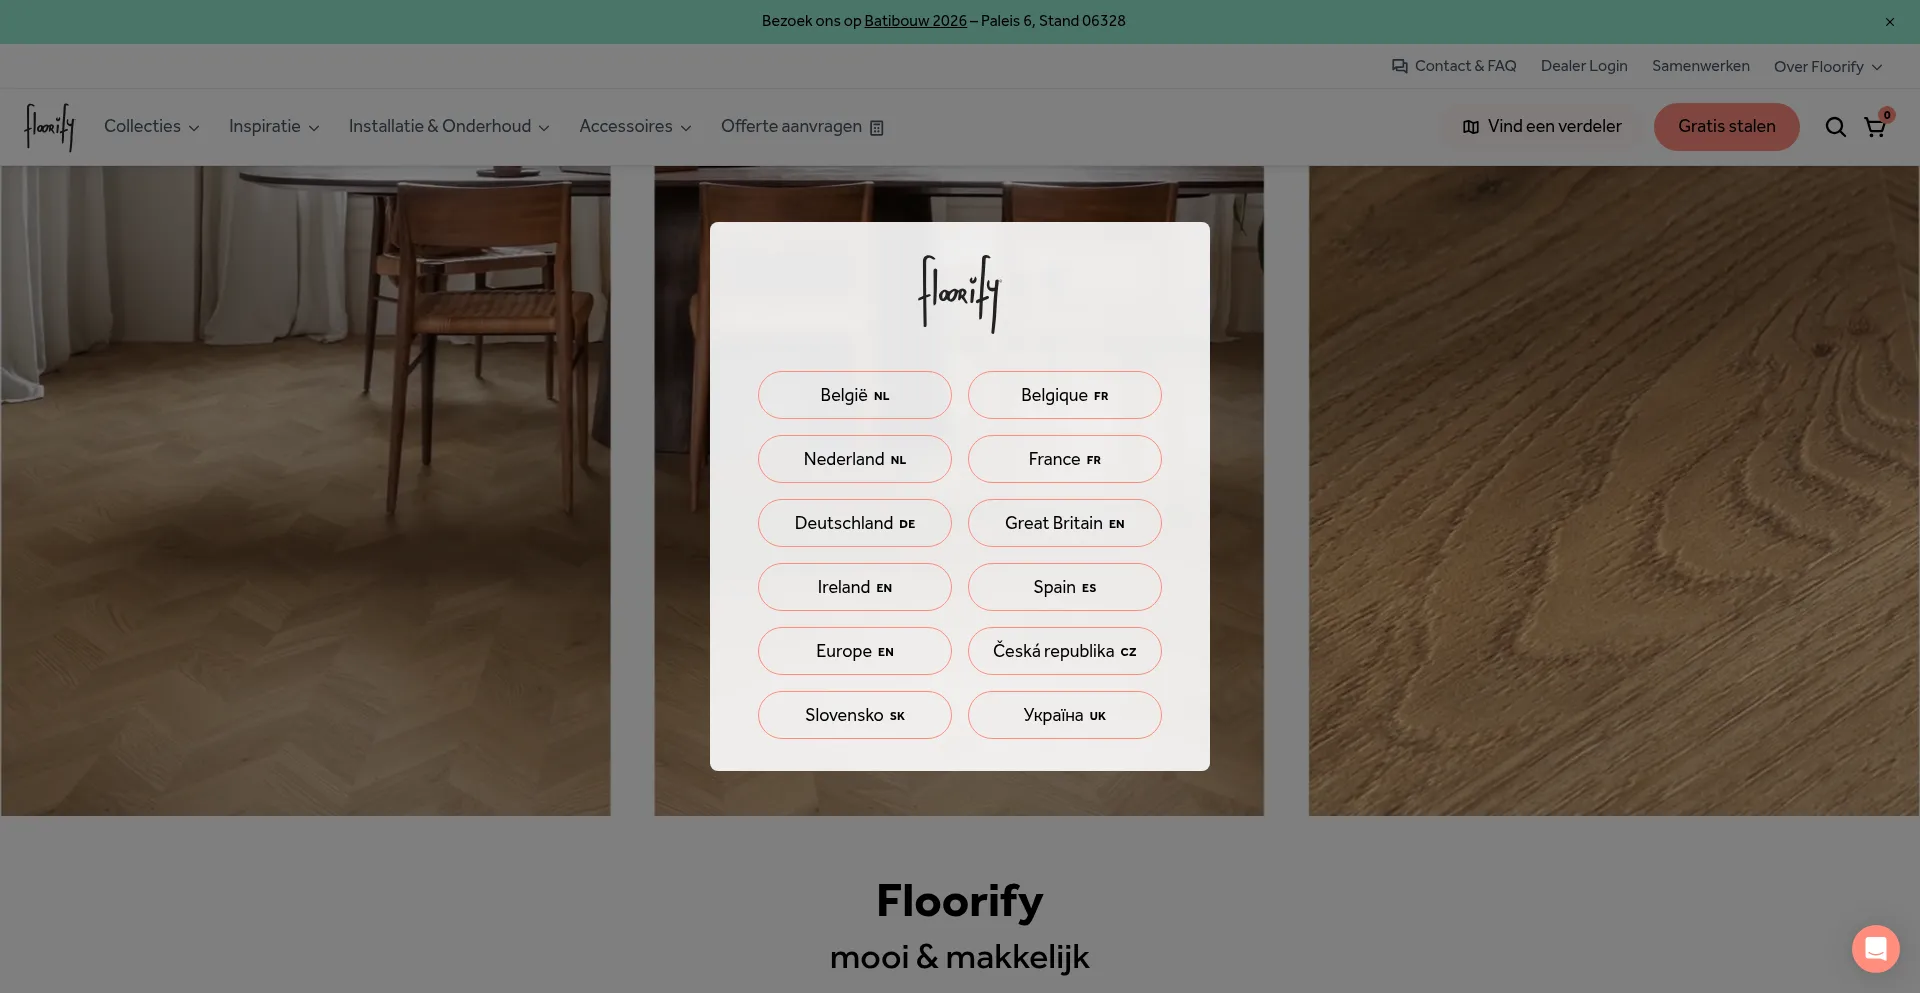Open the shopping cart
This screenshot has width=1920, height=993.
pos(1875,127)
